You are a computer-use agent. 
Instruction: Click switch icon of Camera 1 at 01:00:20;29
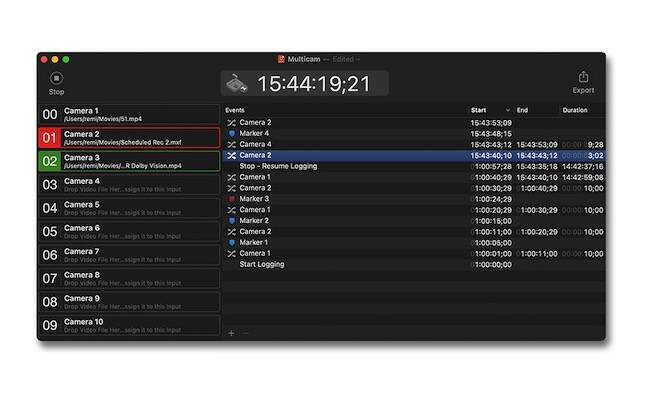click(x=231, y=210)
